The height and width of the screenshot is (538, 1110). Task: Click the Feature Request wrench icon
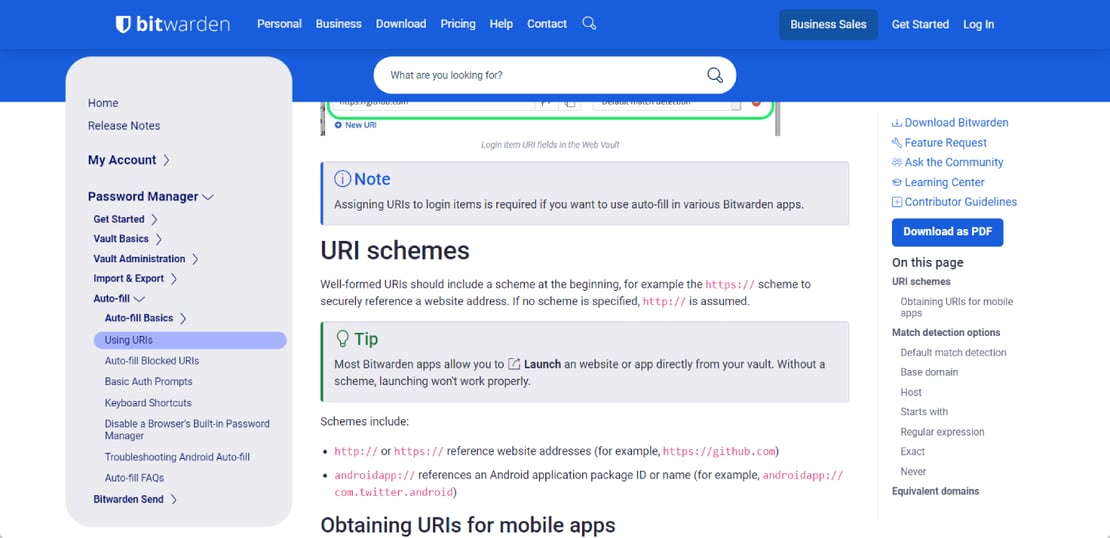pos(897,142)
